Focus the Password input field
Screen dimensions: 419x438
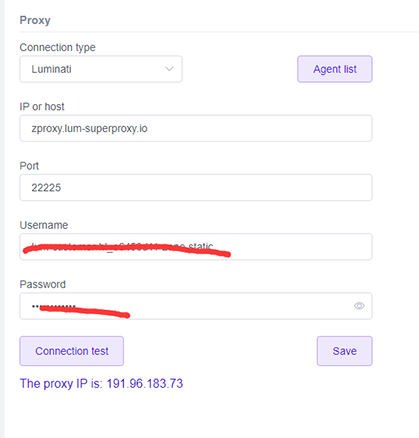(x=196, y=306)
